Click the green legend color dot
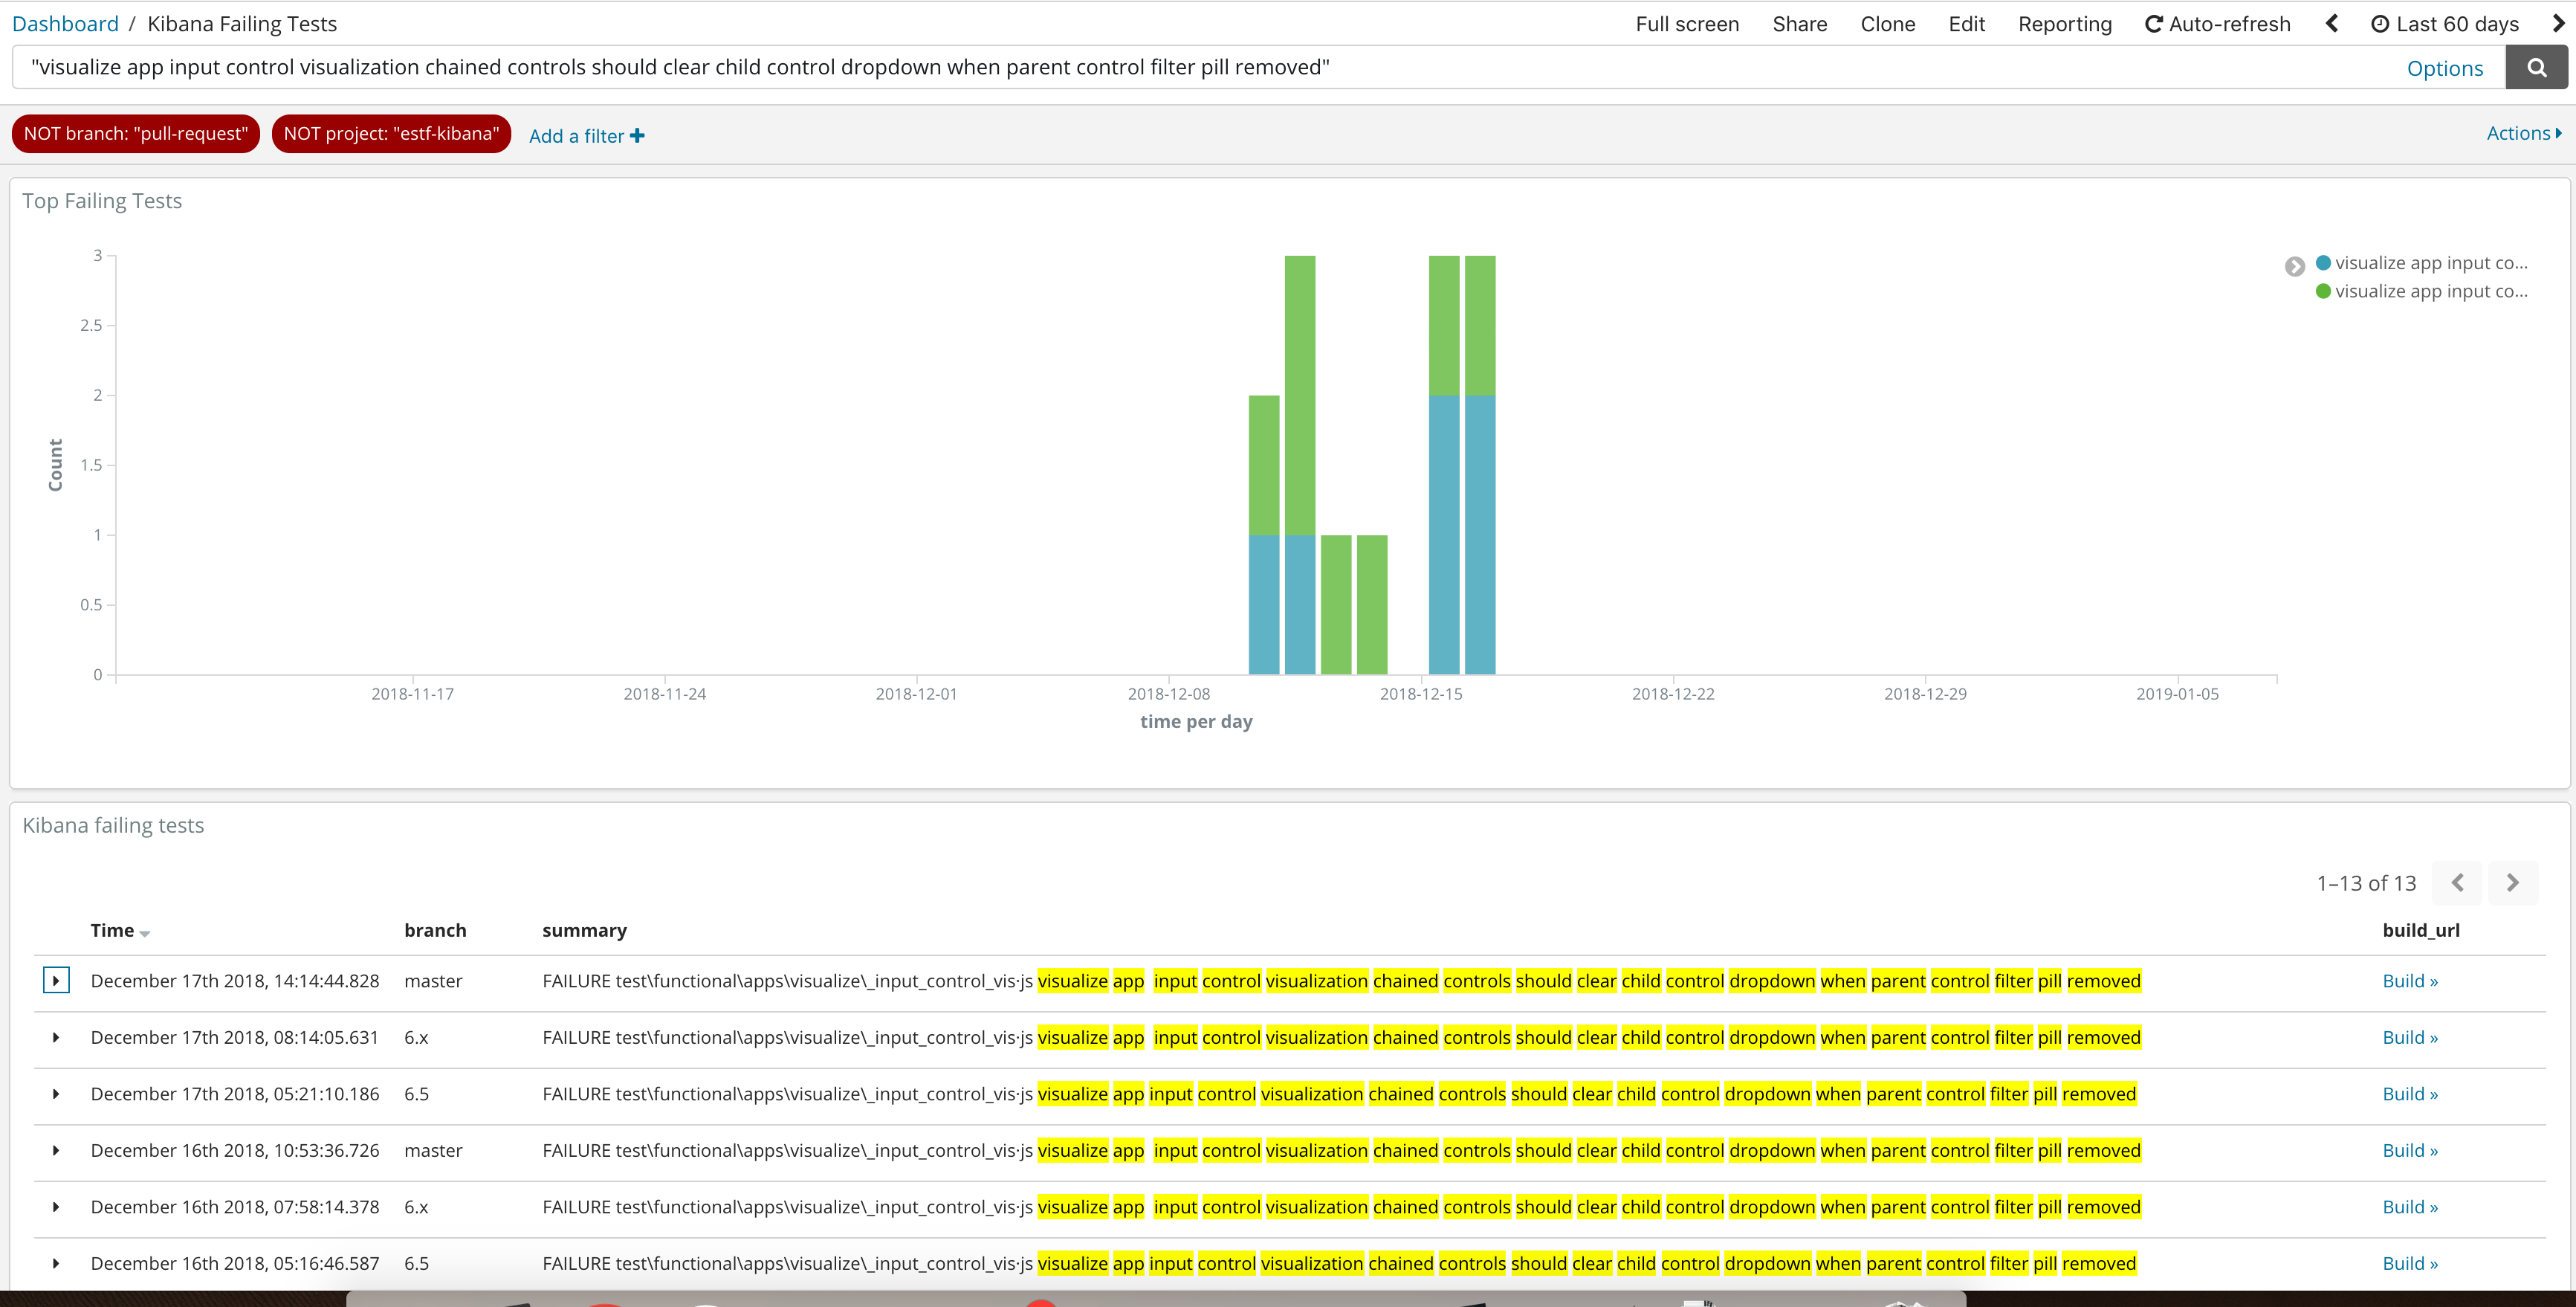2576x1307 pixels. click(2323, 291)
